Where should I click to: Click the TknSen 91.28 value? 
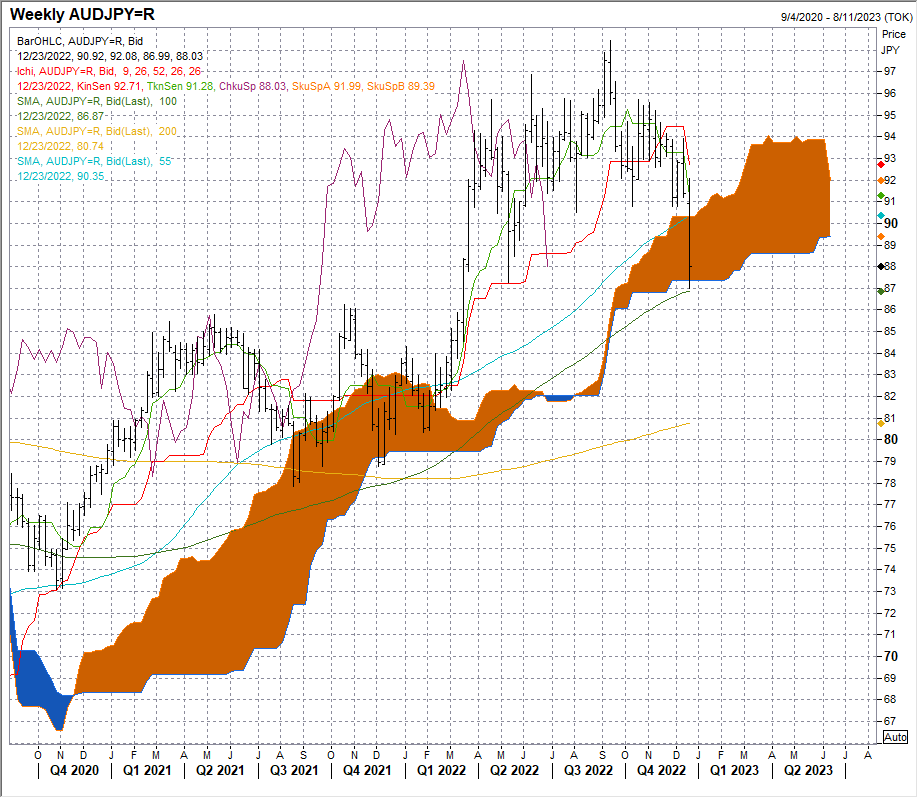click(x=180, y=86)
